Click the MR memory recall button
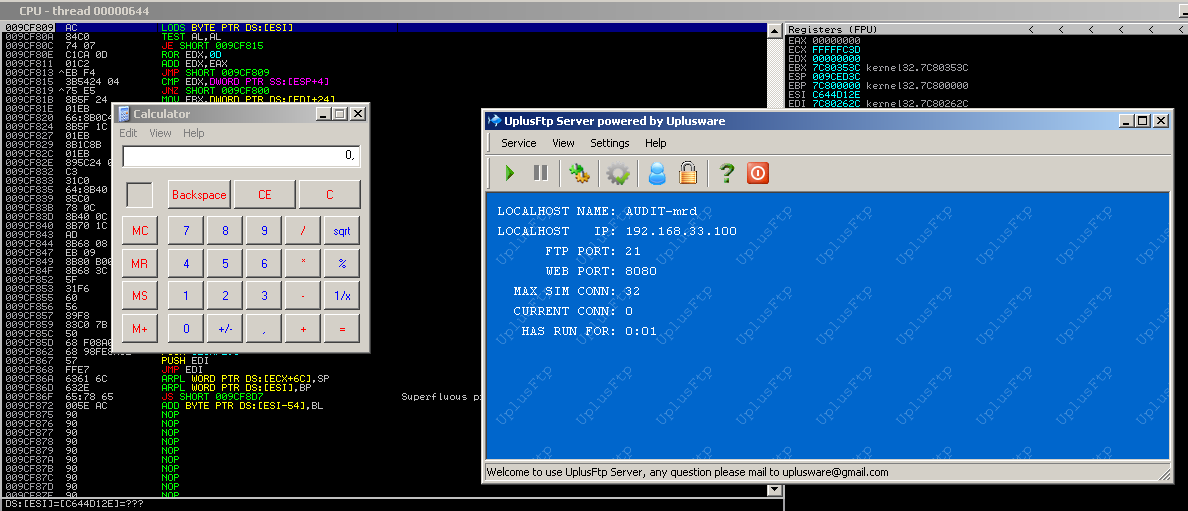 pyautogui.click(x=139, y=263)
